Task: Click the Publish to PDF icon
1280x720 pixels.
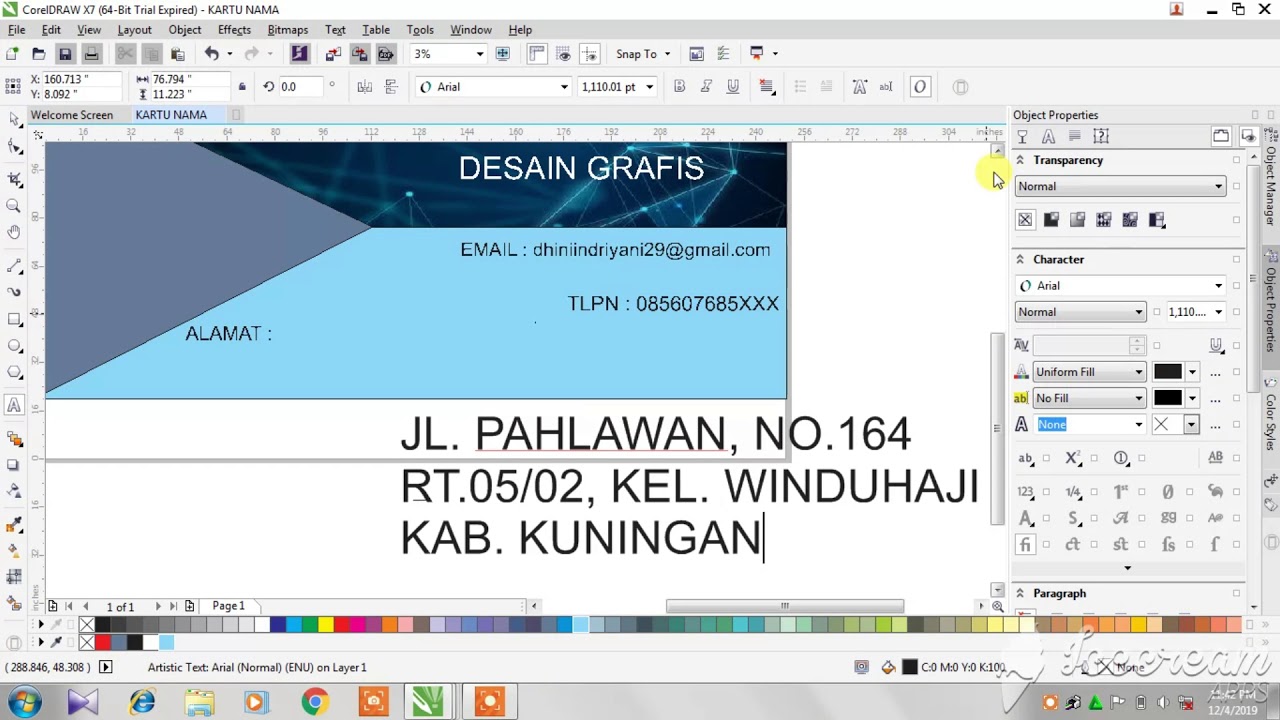Action: (x=385, y=54)
